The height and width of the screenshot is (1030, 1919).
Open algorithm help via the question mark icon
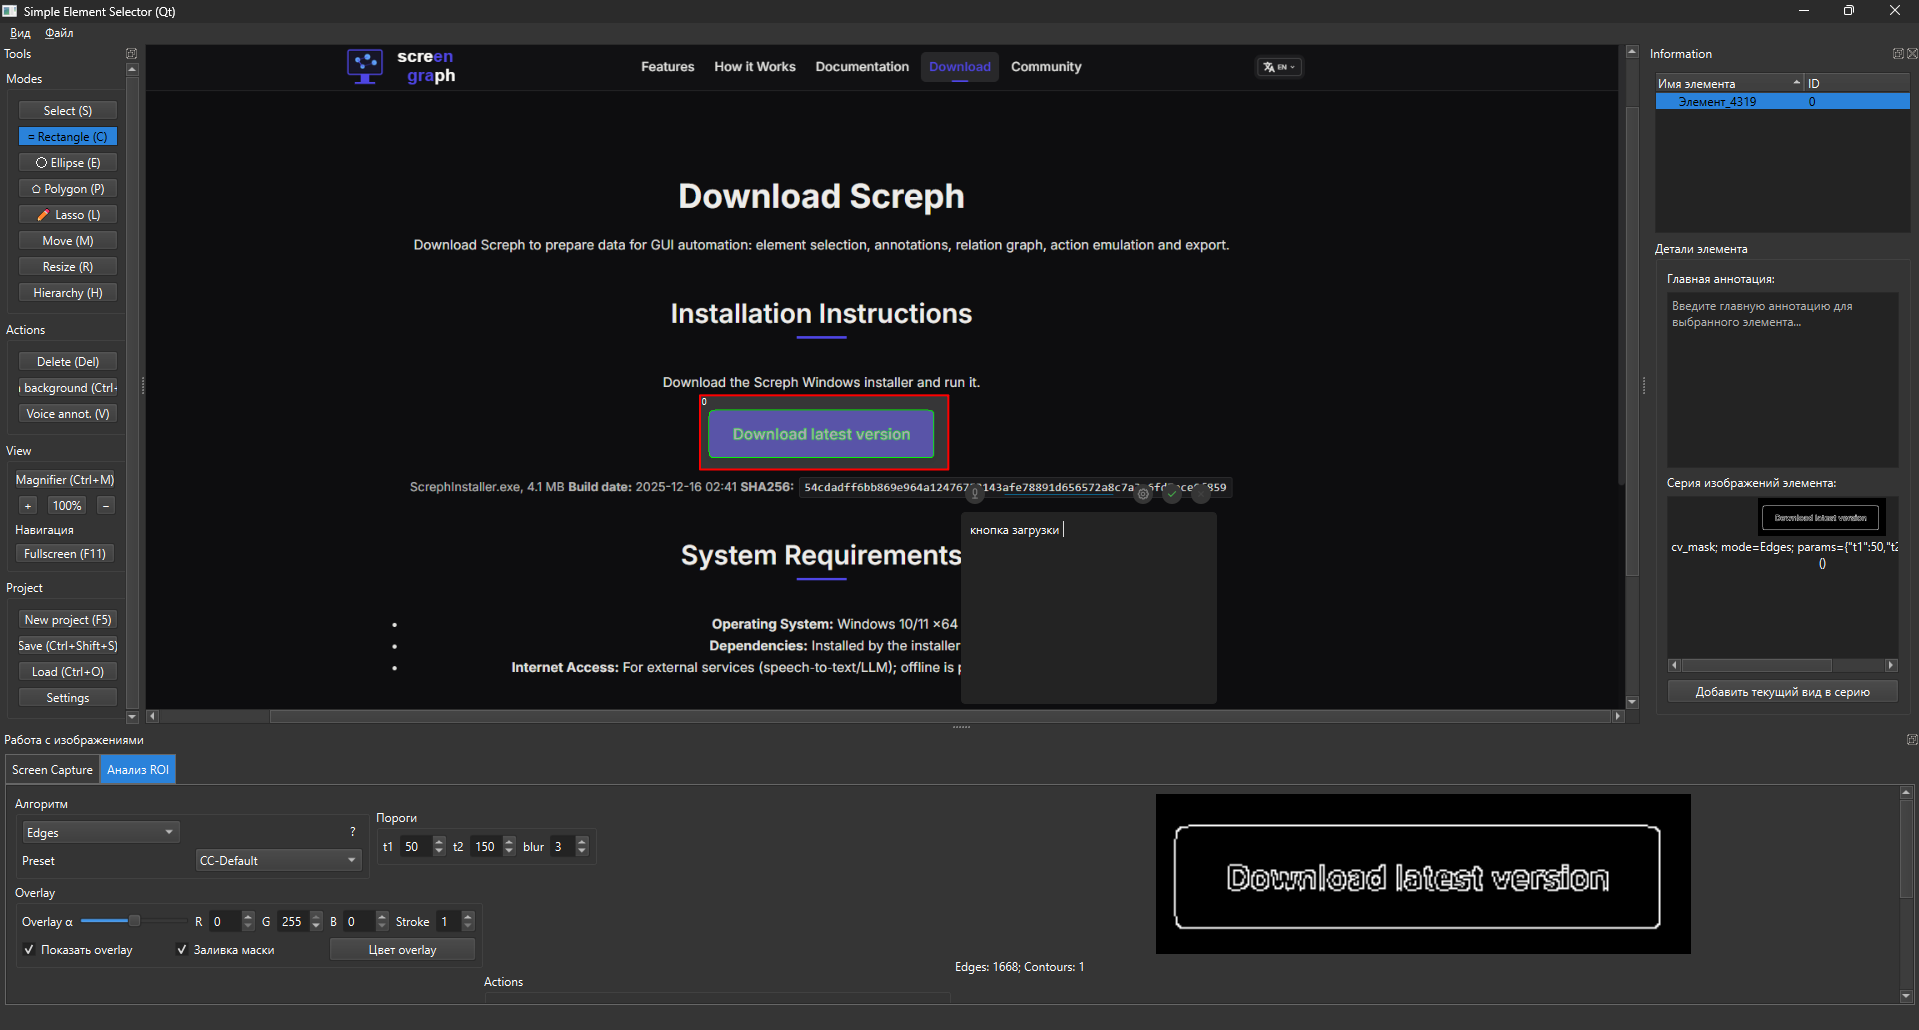(352, 831)
